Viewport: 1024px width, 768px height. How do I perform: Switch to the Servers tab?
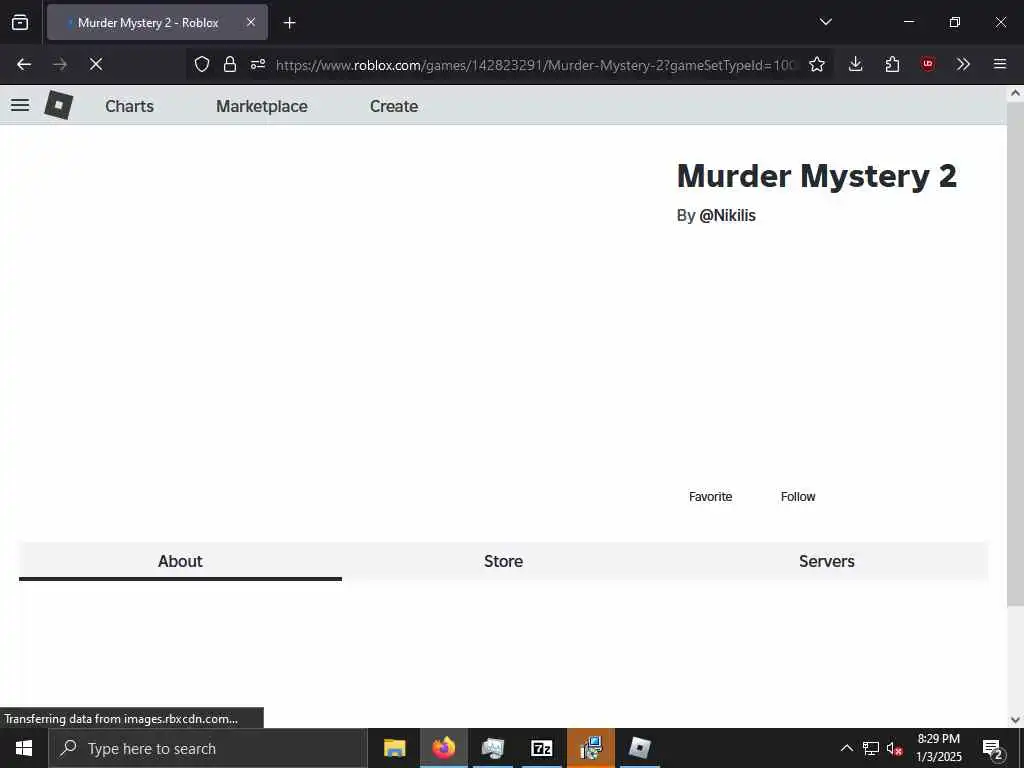[x=827, y=561]
